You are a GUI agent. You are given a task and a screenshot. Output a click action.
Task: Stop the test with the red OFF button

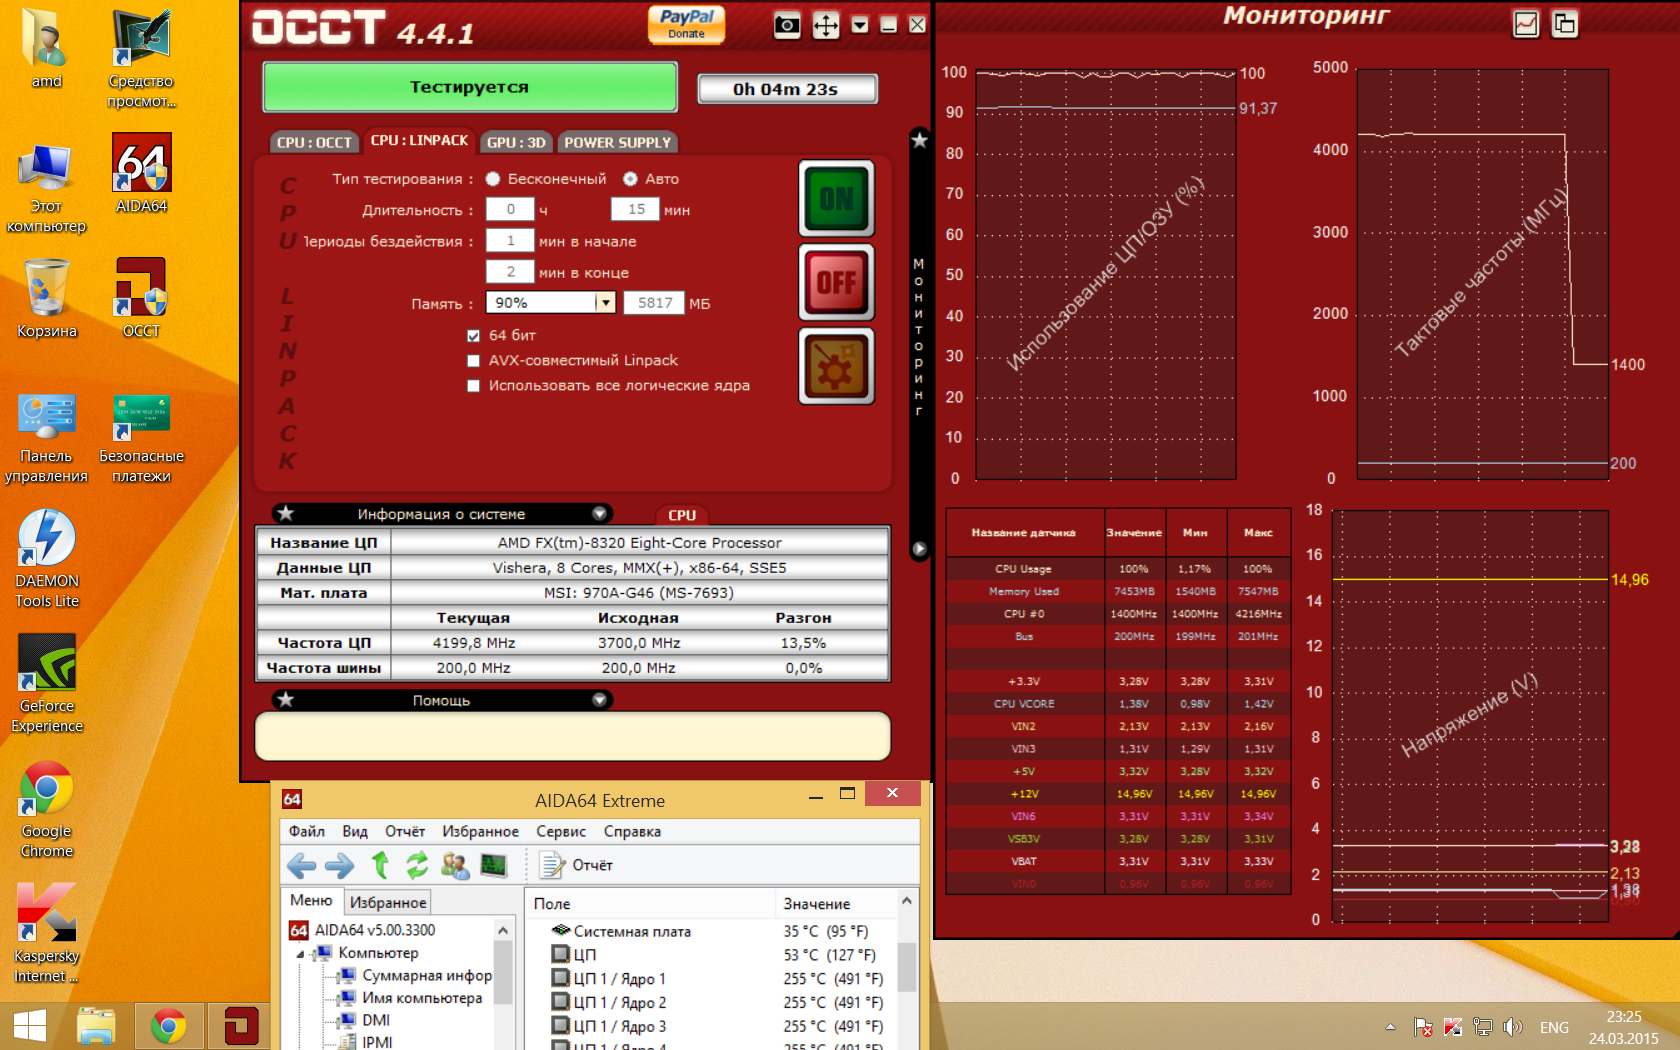[837, 282]
